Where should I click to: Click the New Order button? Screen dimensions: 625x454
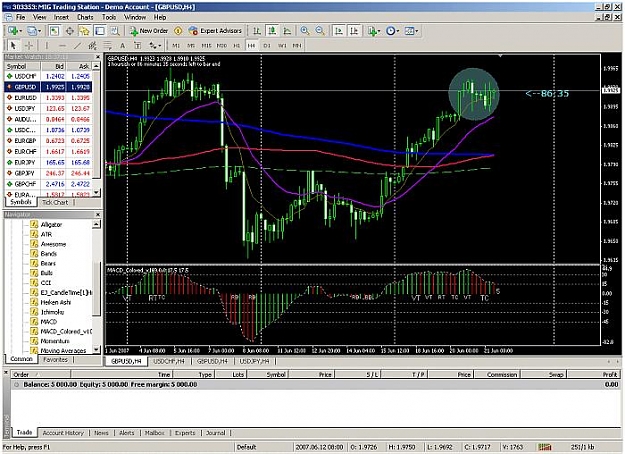click(149, 31)
